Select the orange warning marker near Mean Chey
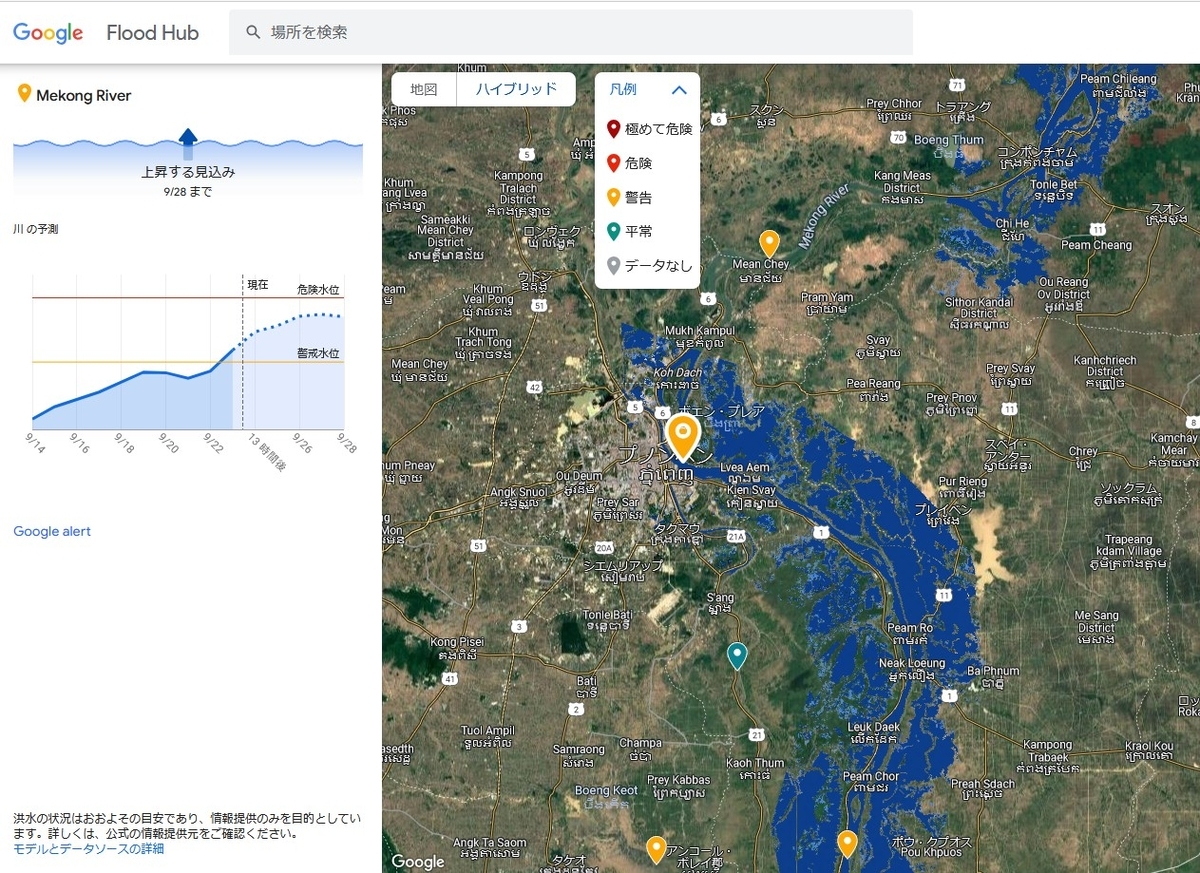Image resolution: width=1200 pixels, height=873 pixels. pos(769,243)
